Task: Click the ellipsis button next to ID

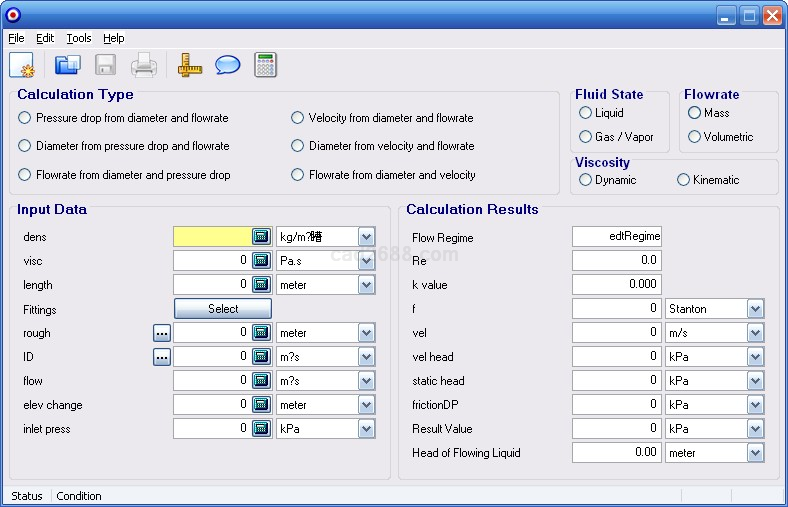Action: 162,357
